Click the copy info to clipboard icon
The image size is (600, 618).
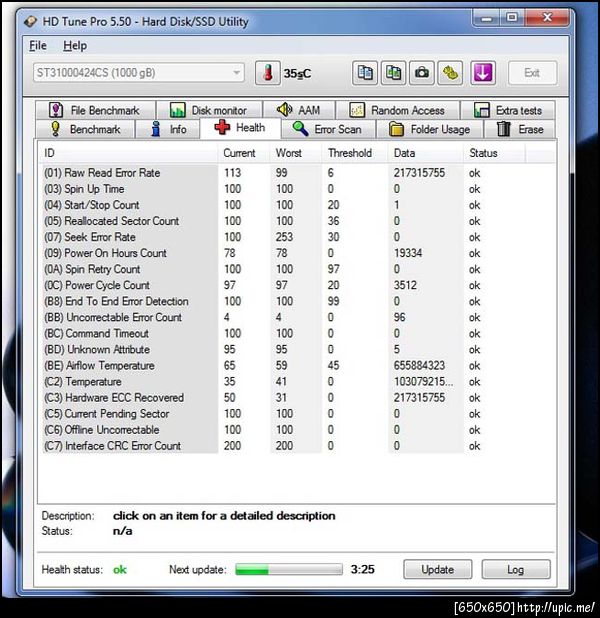(365, 73)
